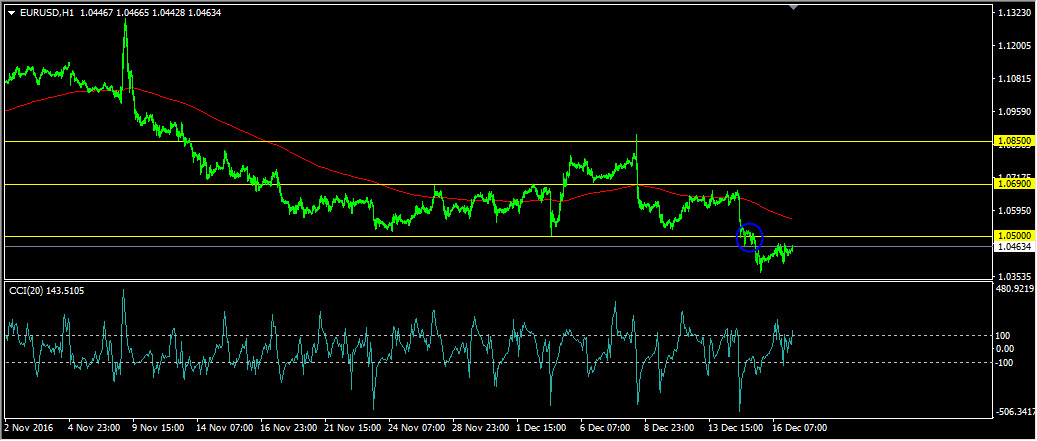Click the high value 1.04665 in chart header
This screenshot has height=441, width=1037.
click(x=132, y=13)
